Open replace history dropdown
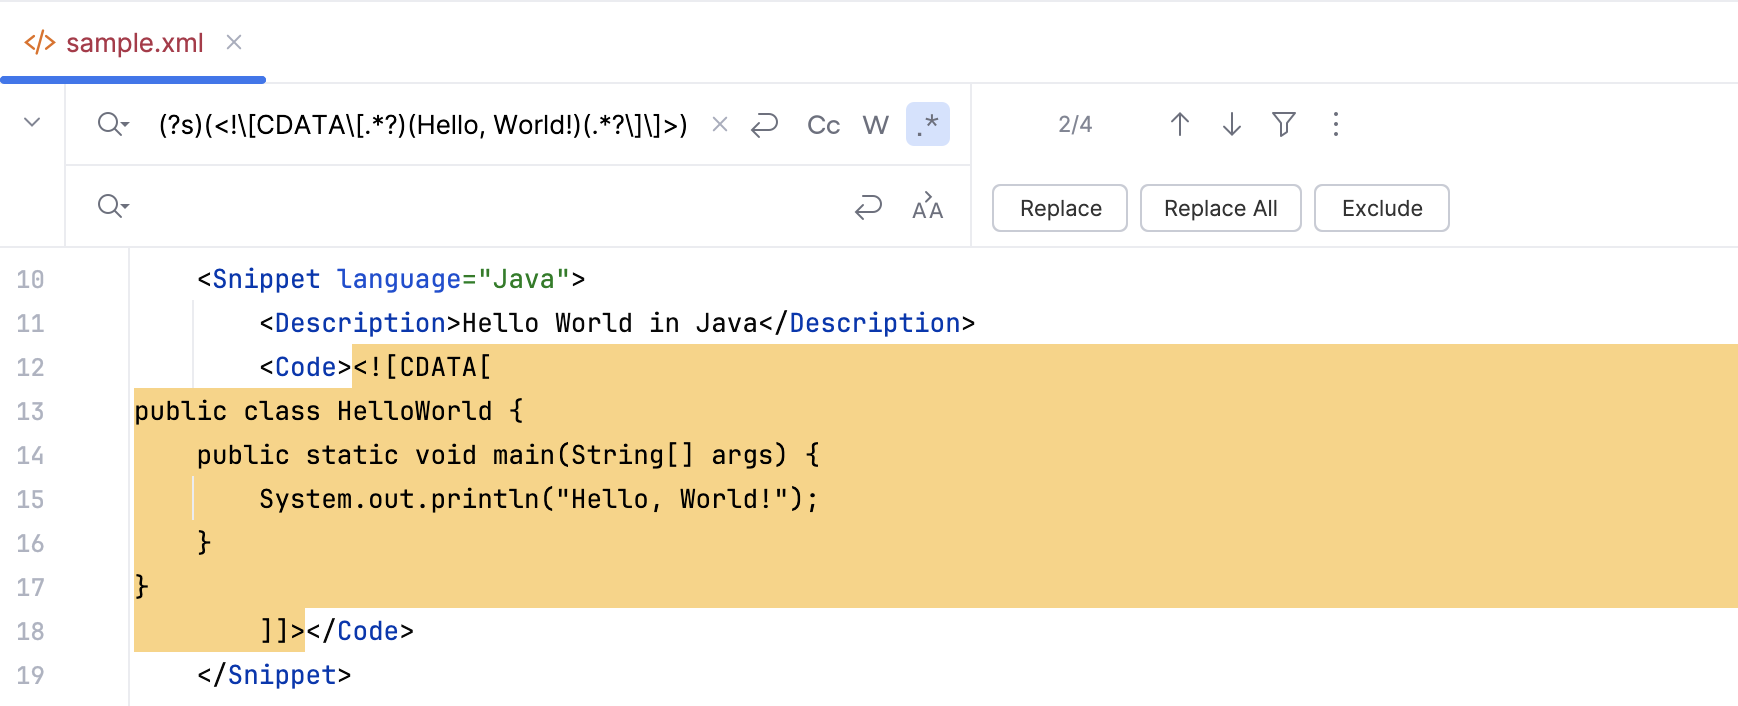Screen dimensions: 1738x706 (113, 207)
